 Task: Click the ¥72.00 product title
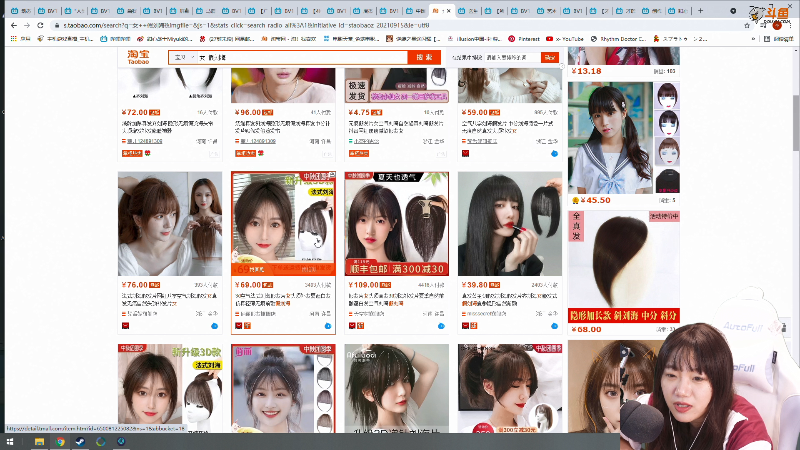pyautogui.click(x=168, y=127)
